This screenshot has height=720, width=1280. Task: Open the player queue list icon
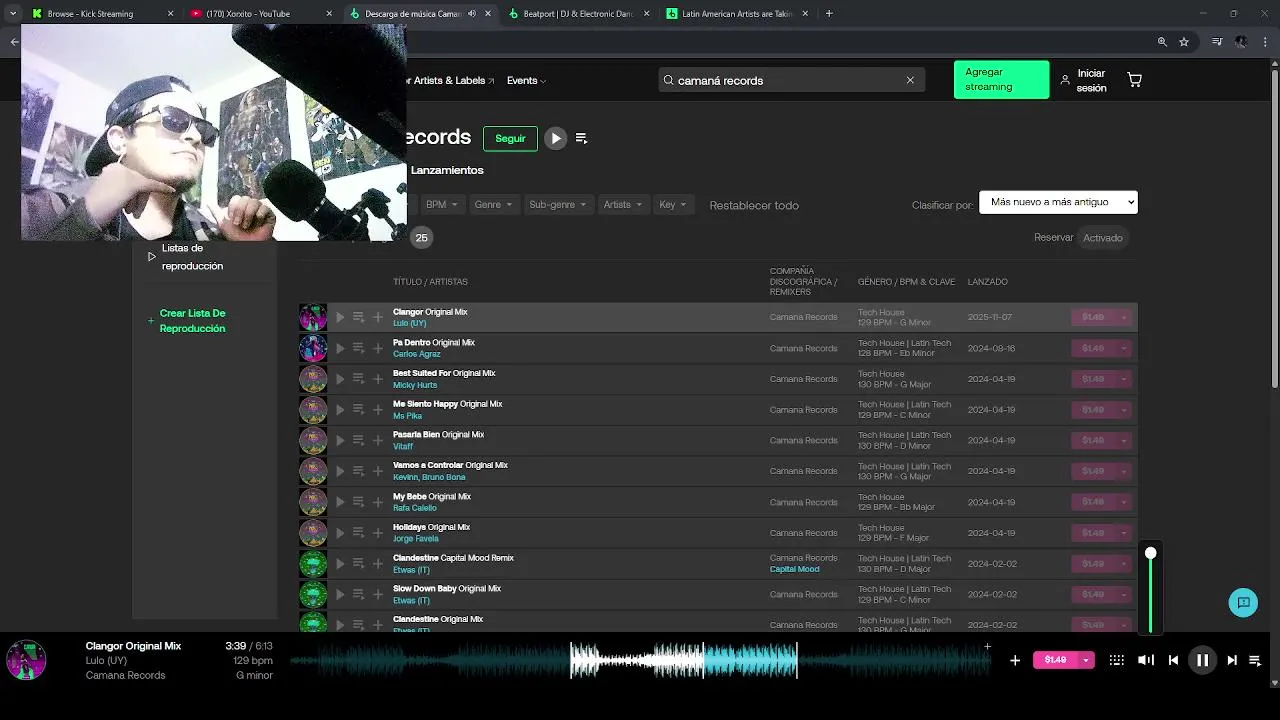tap(1255, 660)
